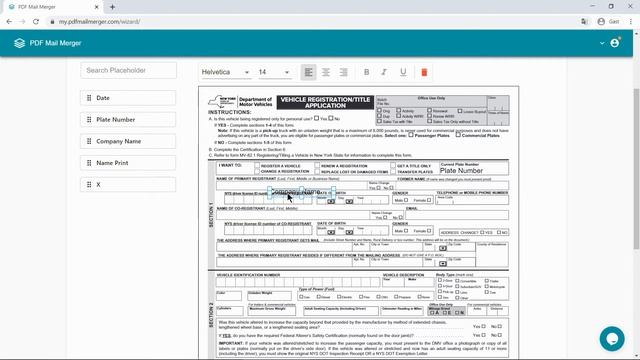The image size is (640, 360).
Task: Click PDF Mail Merger header title
Action: (56, 43)
